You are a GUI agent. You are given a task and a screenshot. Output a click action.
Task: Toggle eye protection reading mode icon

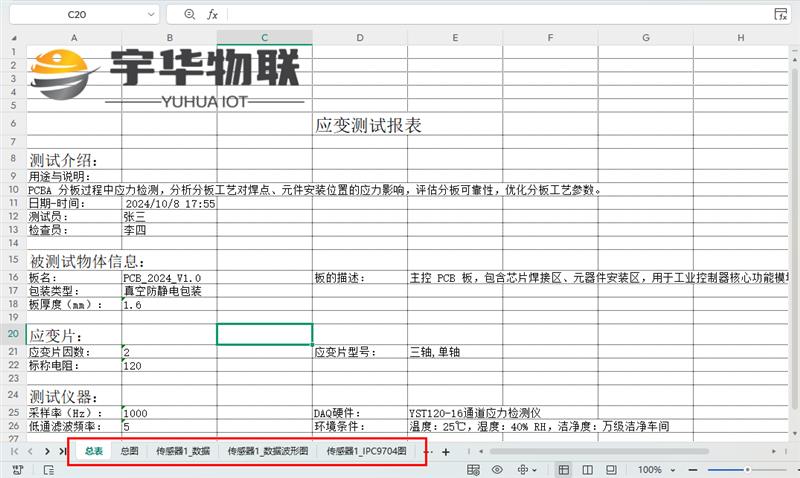pyautogui.click(x=495, y=470)
